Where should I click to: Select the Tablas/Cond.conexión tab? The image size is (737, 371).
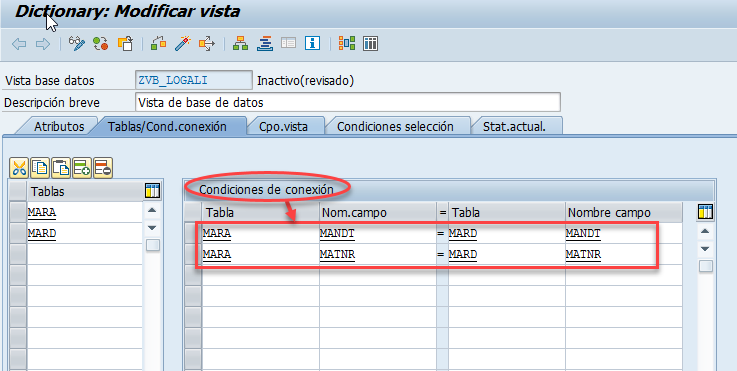167,126
